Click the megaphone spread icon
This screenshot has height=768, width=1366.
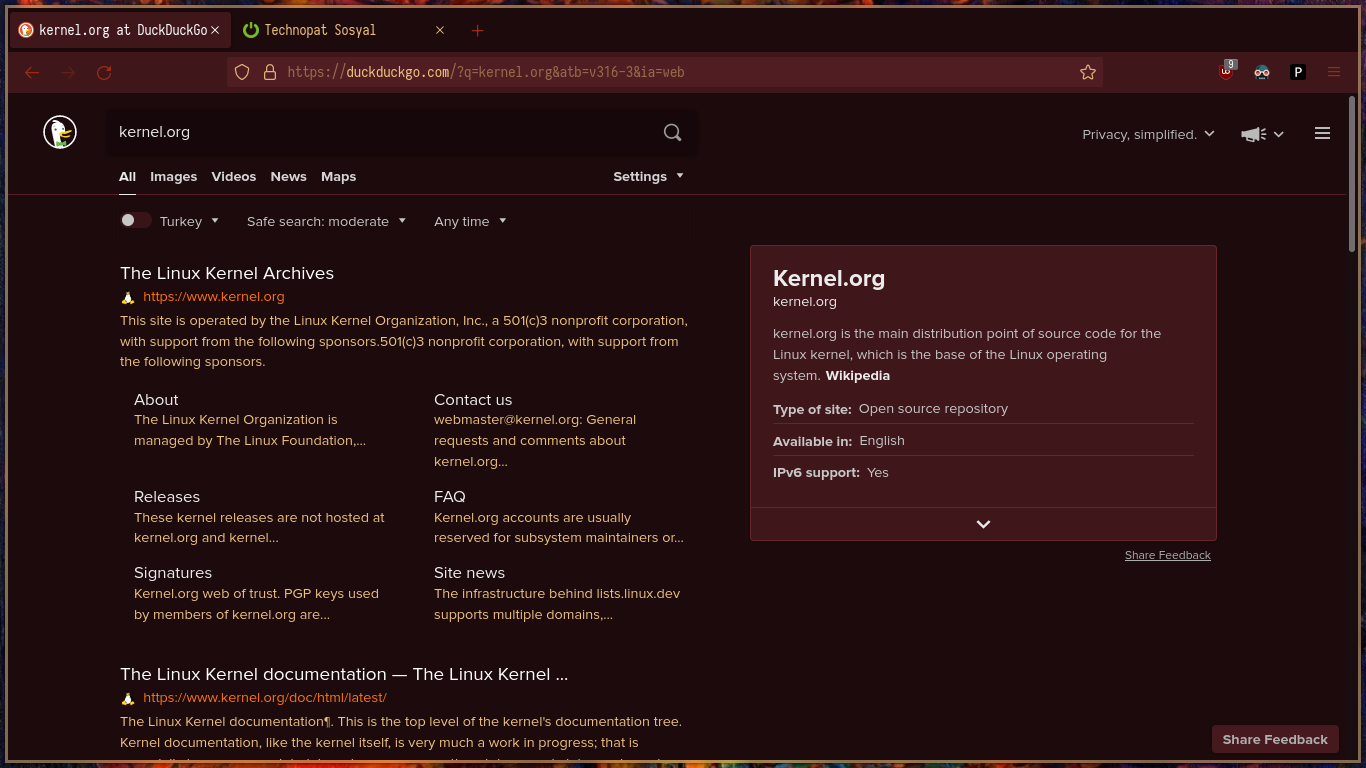tap(1254, 134)
